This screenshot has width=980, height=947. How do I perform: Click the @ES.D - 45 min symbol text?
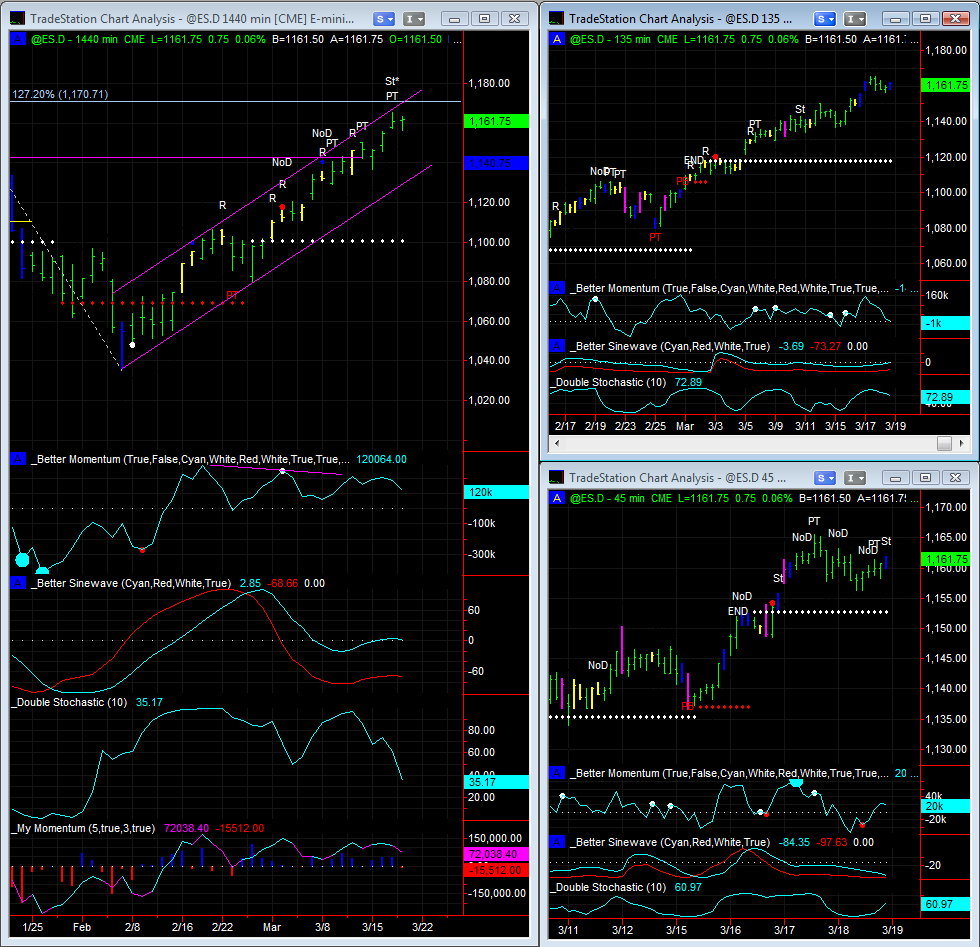[x=608, y=498]
